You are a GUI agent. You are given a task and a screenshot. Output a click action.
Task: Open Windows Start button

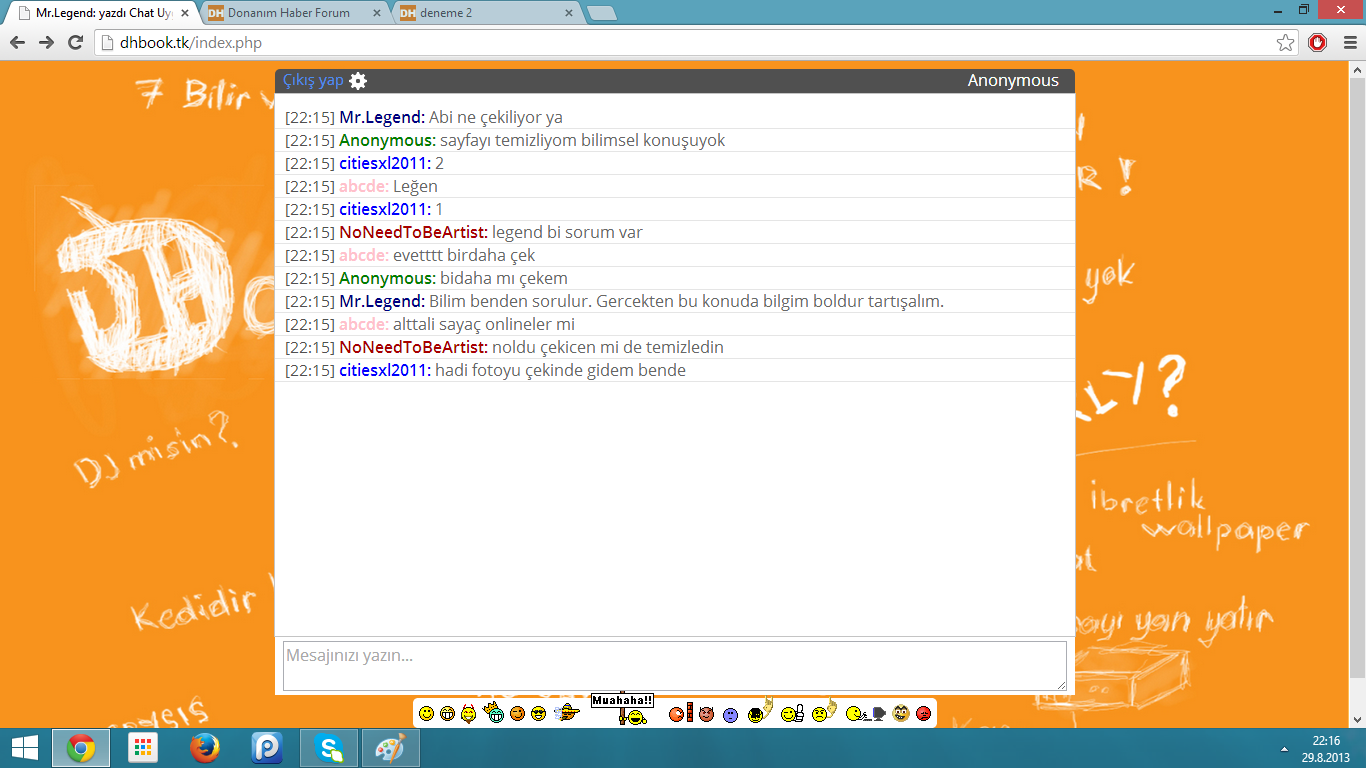[24, 748]
